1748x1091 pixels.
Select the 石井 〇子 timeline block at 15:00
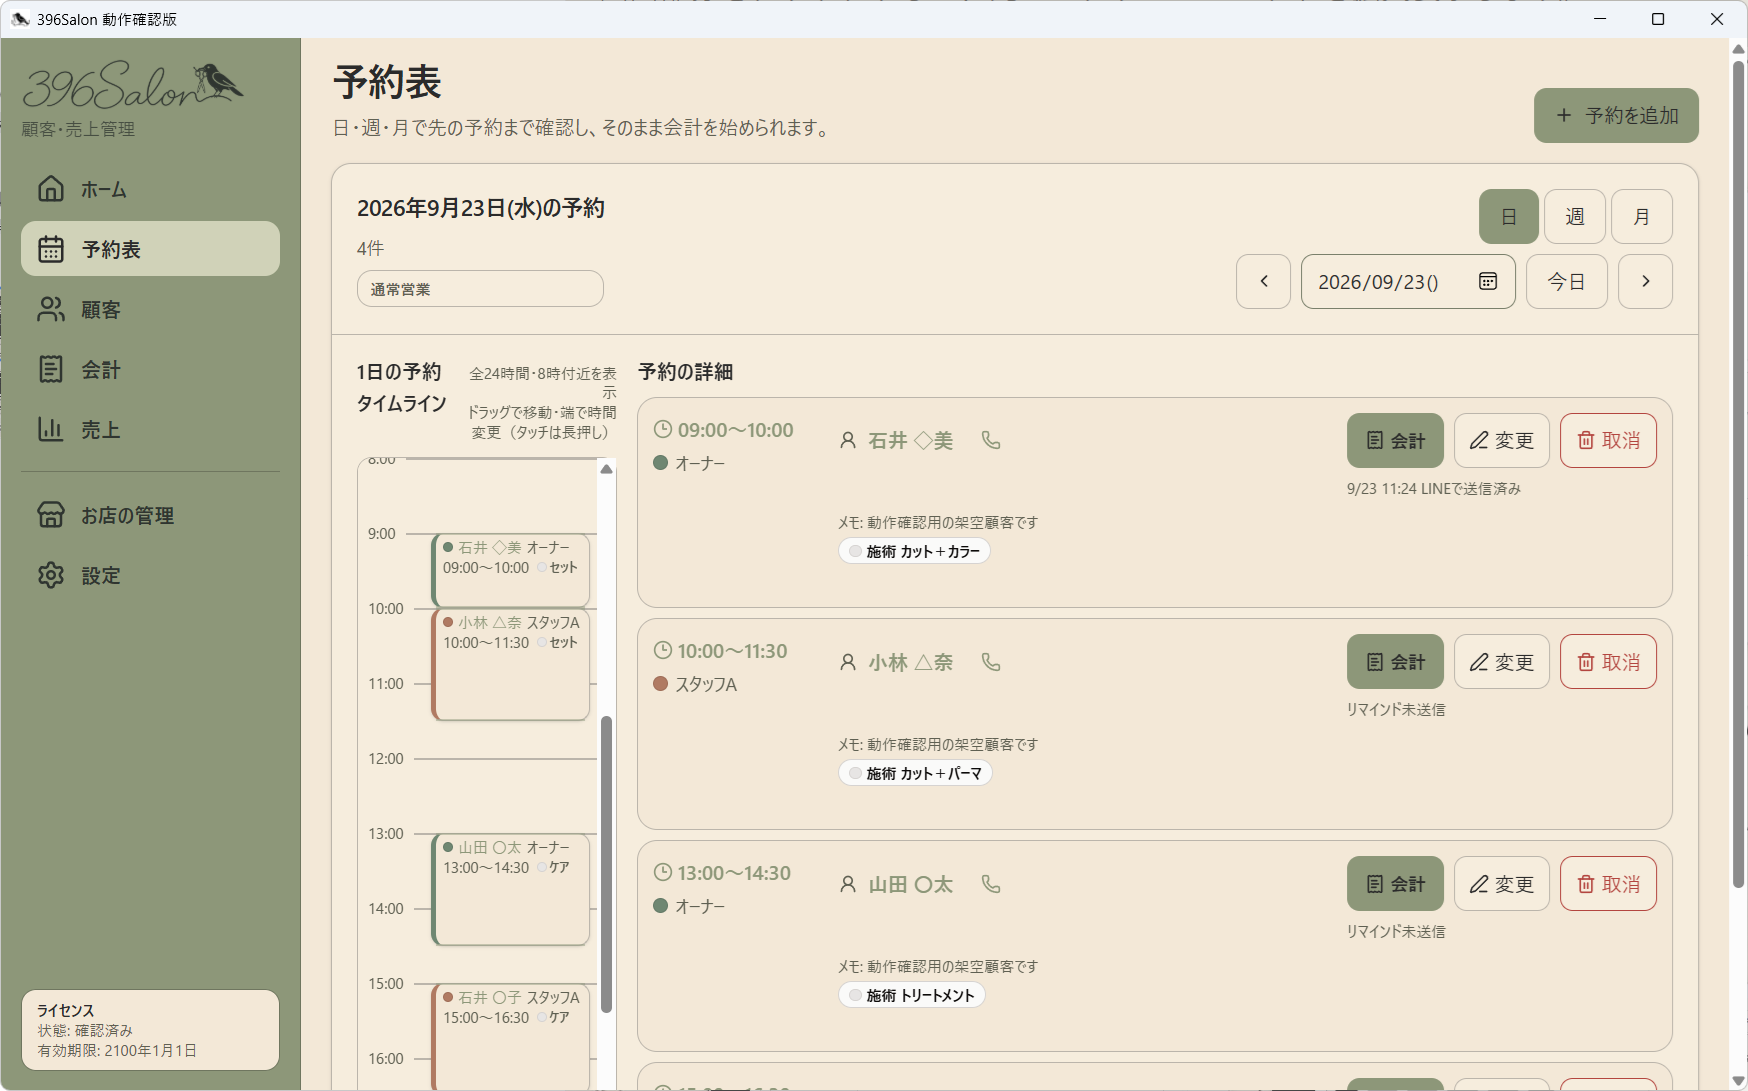pos(511,1037)
